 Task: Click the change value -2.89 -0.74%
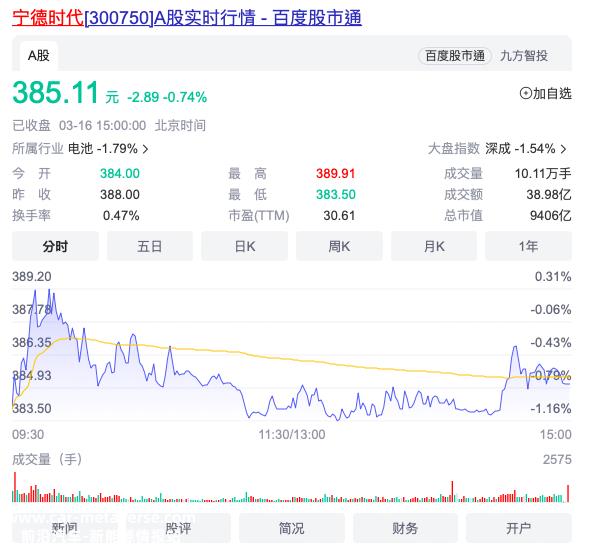click(x=167, y=97)
